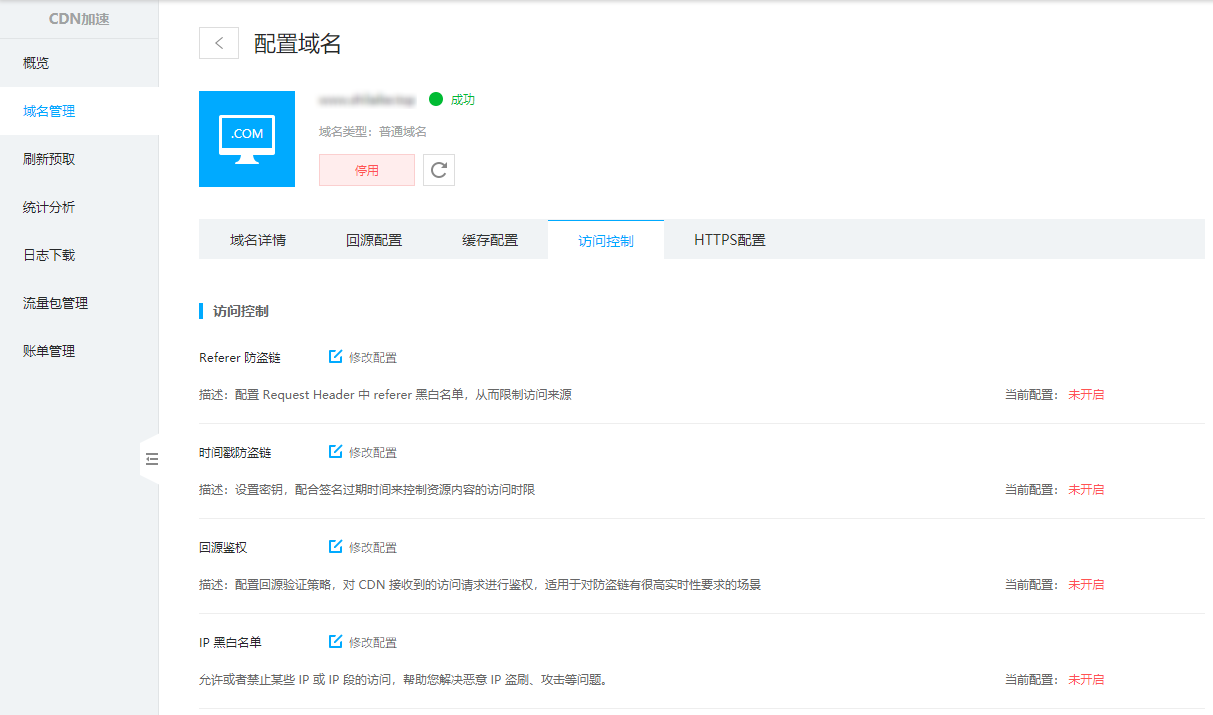Go to 日志下载 in the sidebar
The height and width of the screenshot is (715, 1213).
coord(49,255)
